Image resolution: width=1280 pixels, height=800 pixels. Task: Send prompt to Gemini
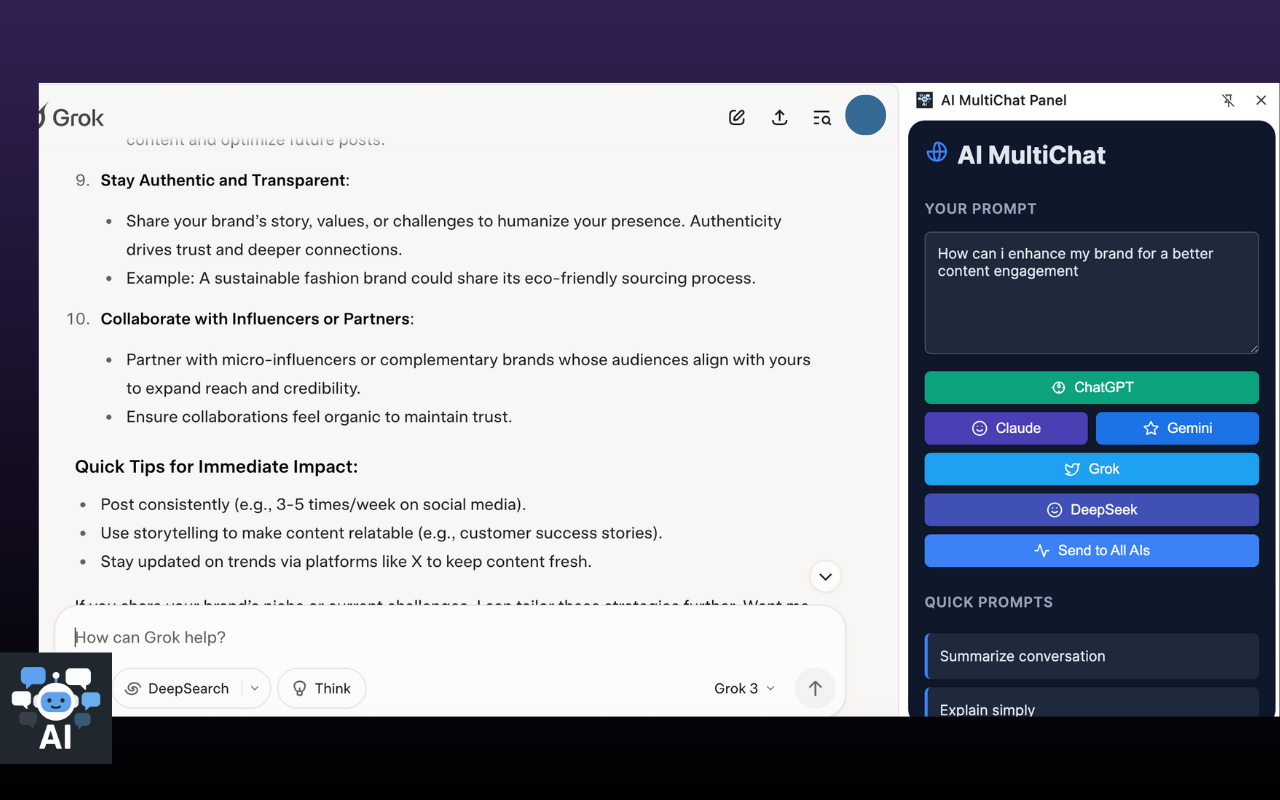1177,428
